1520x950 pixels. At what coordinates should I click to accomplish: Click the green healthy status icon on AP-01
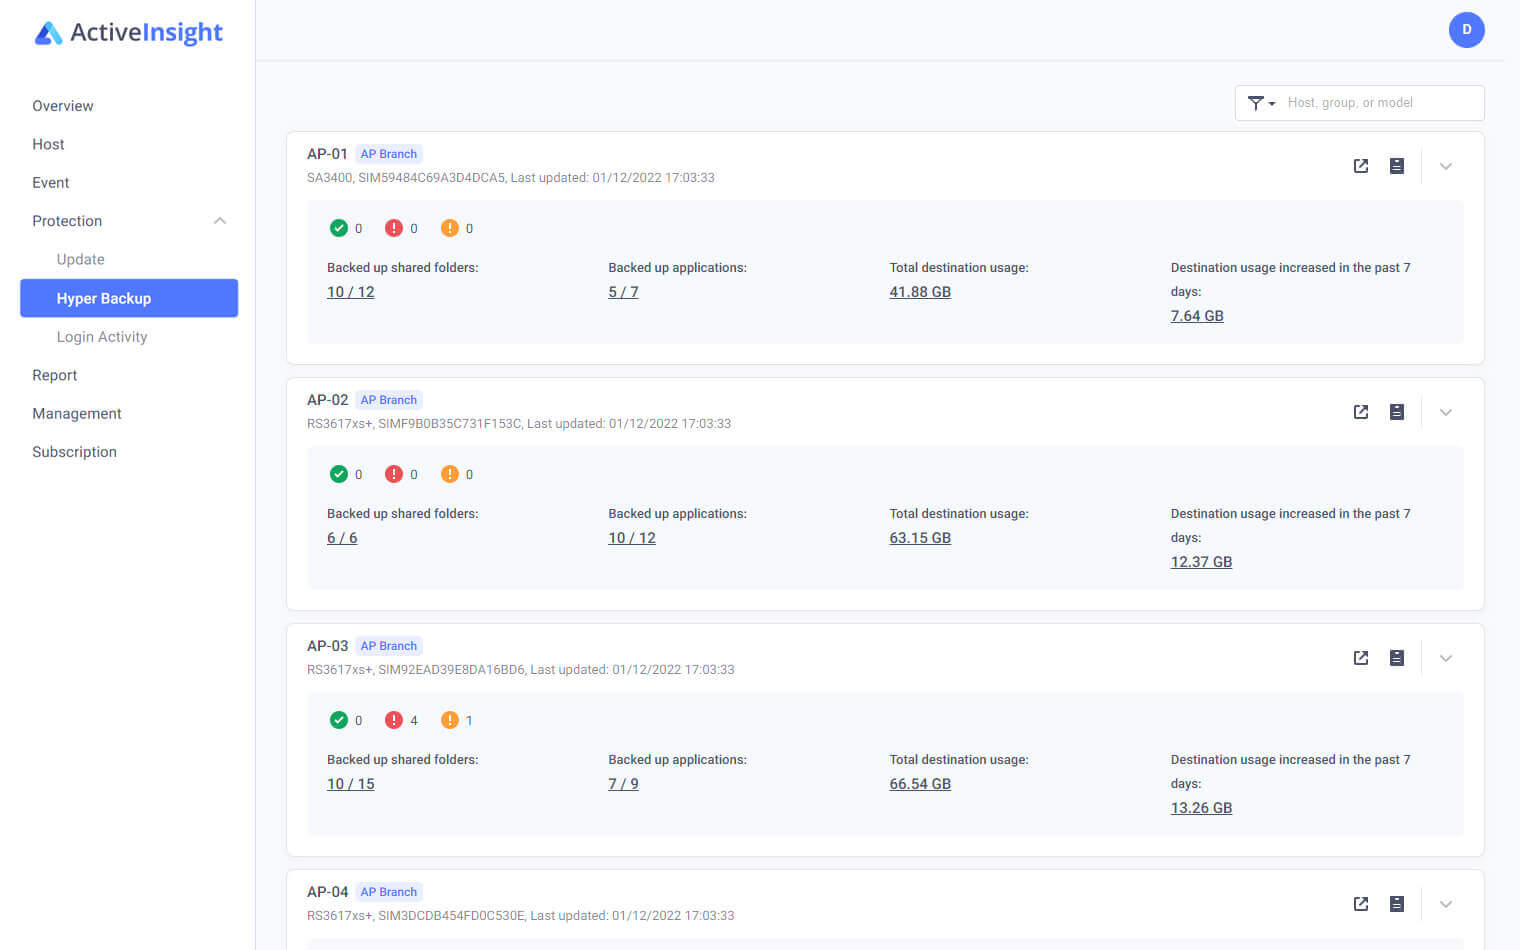coord(340,227)
